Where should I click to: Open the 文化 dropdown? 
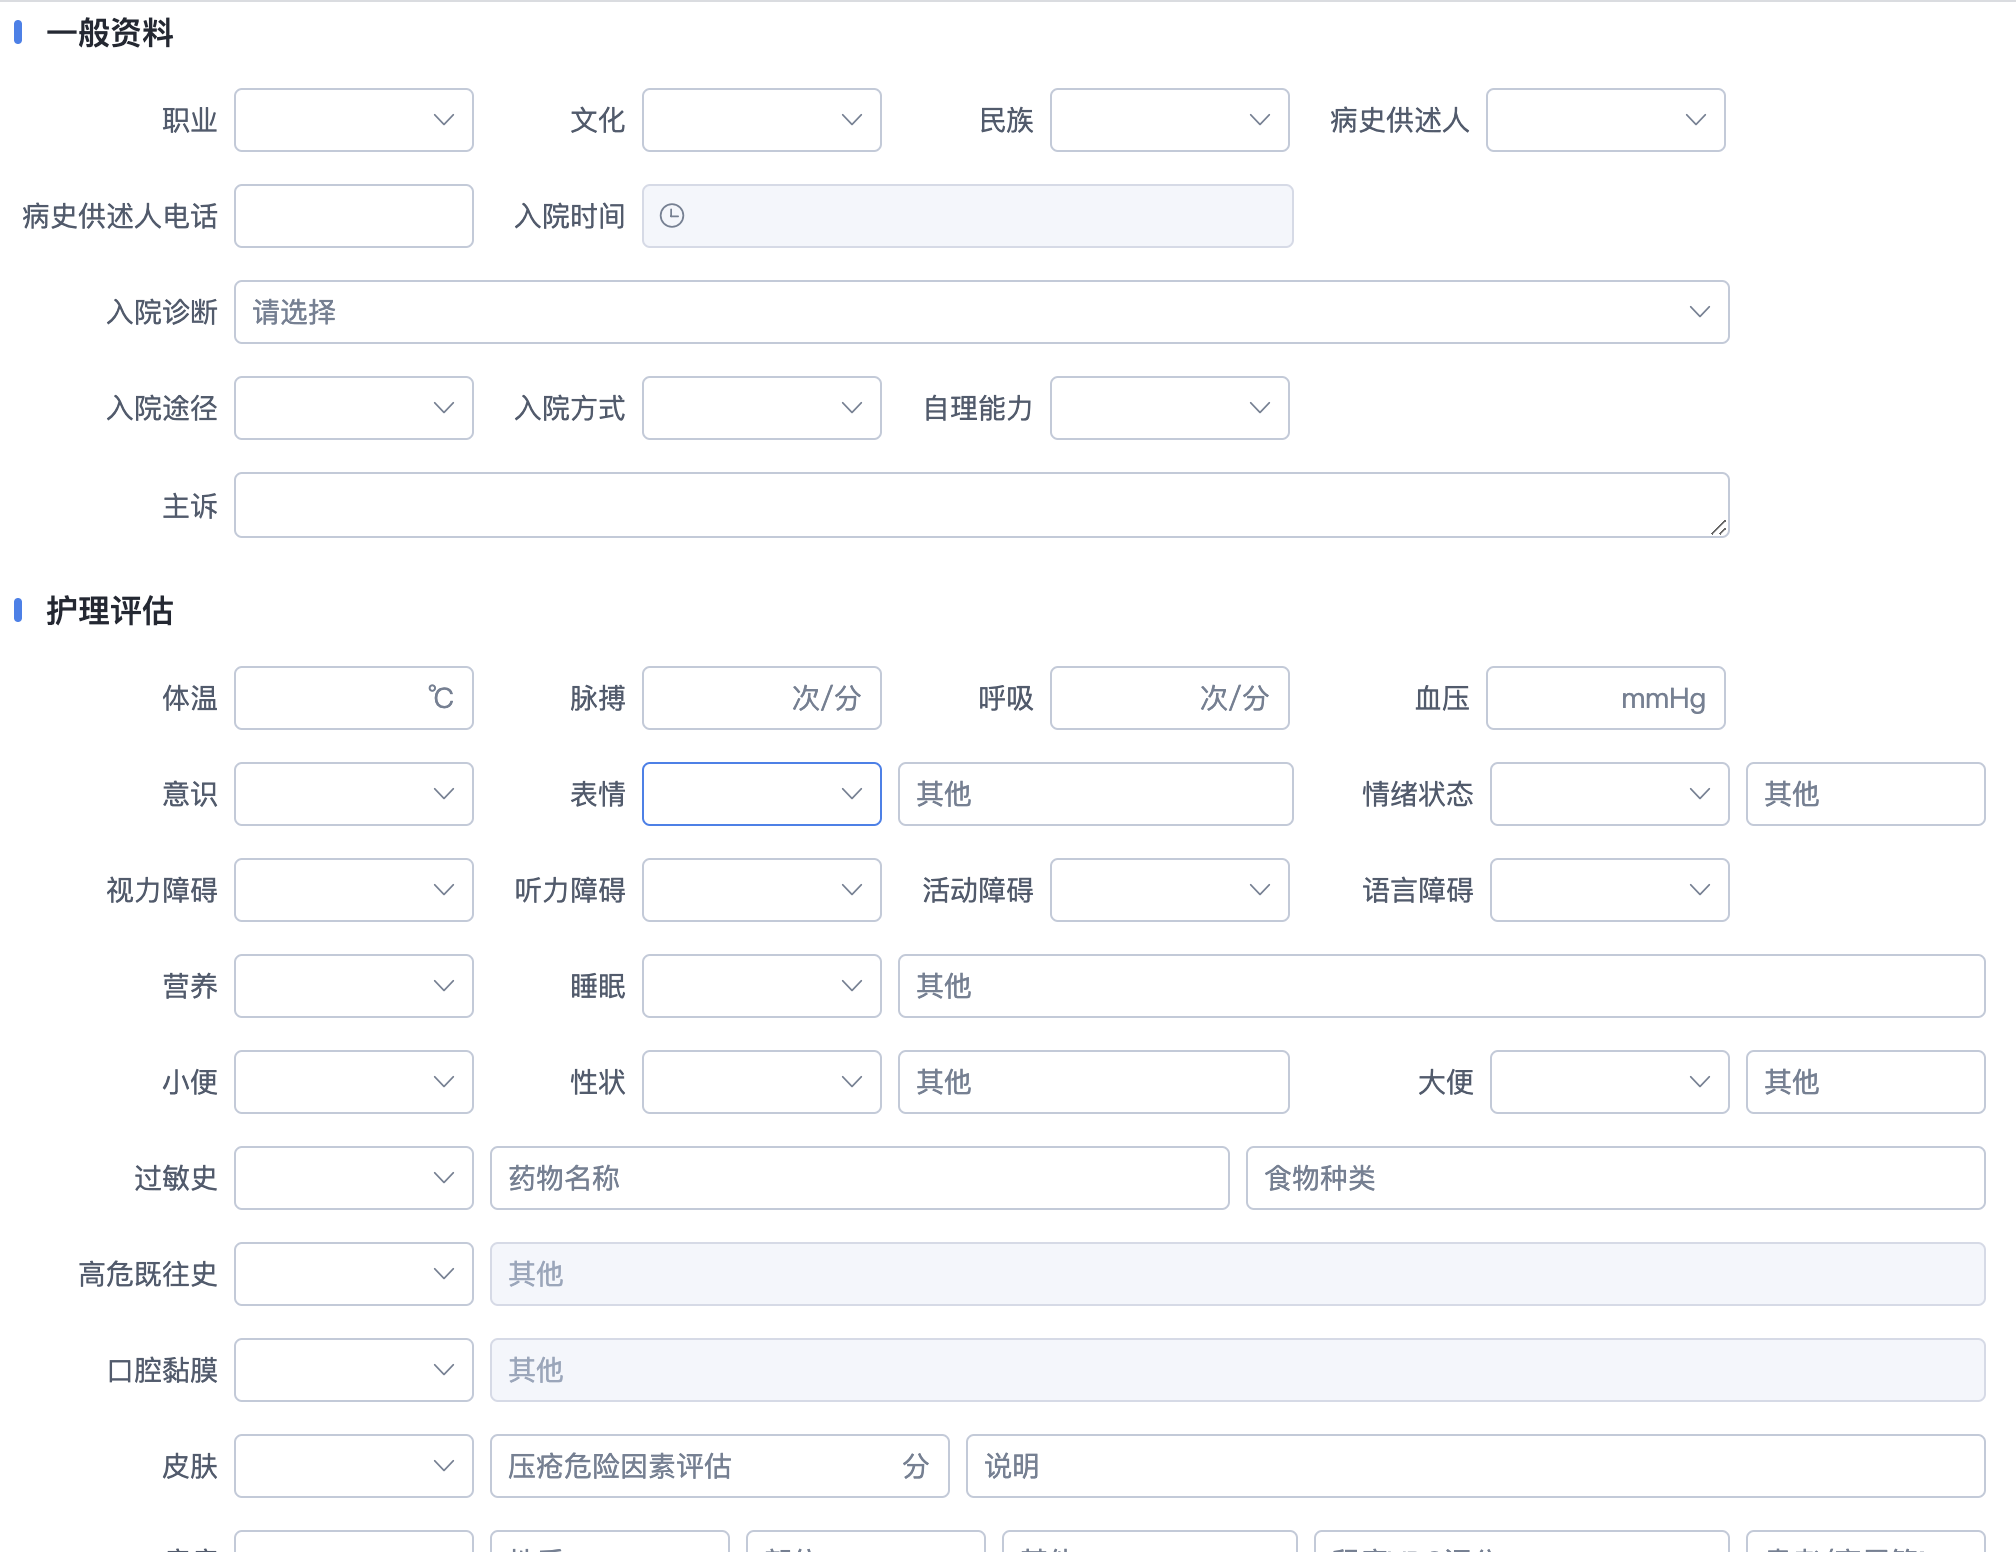[x=761, y=120]
